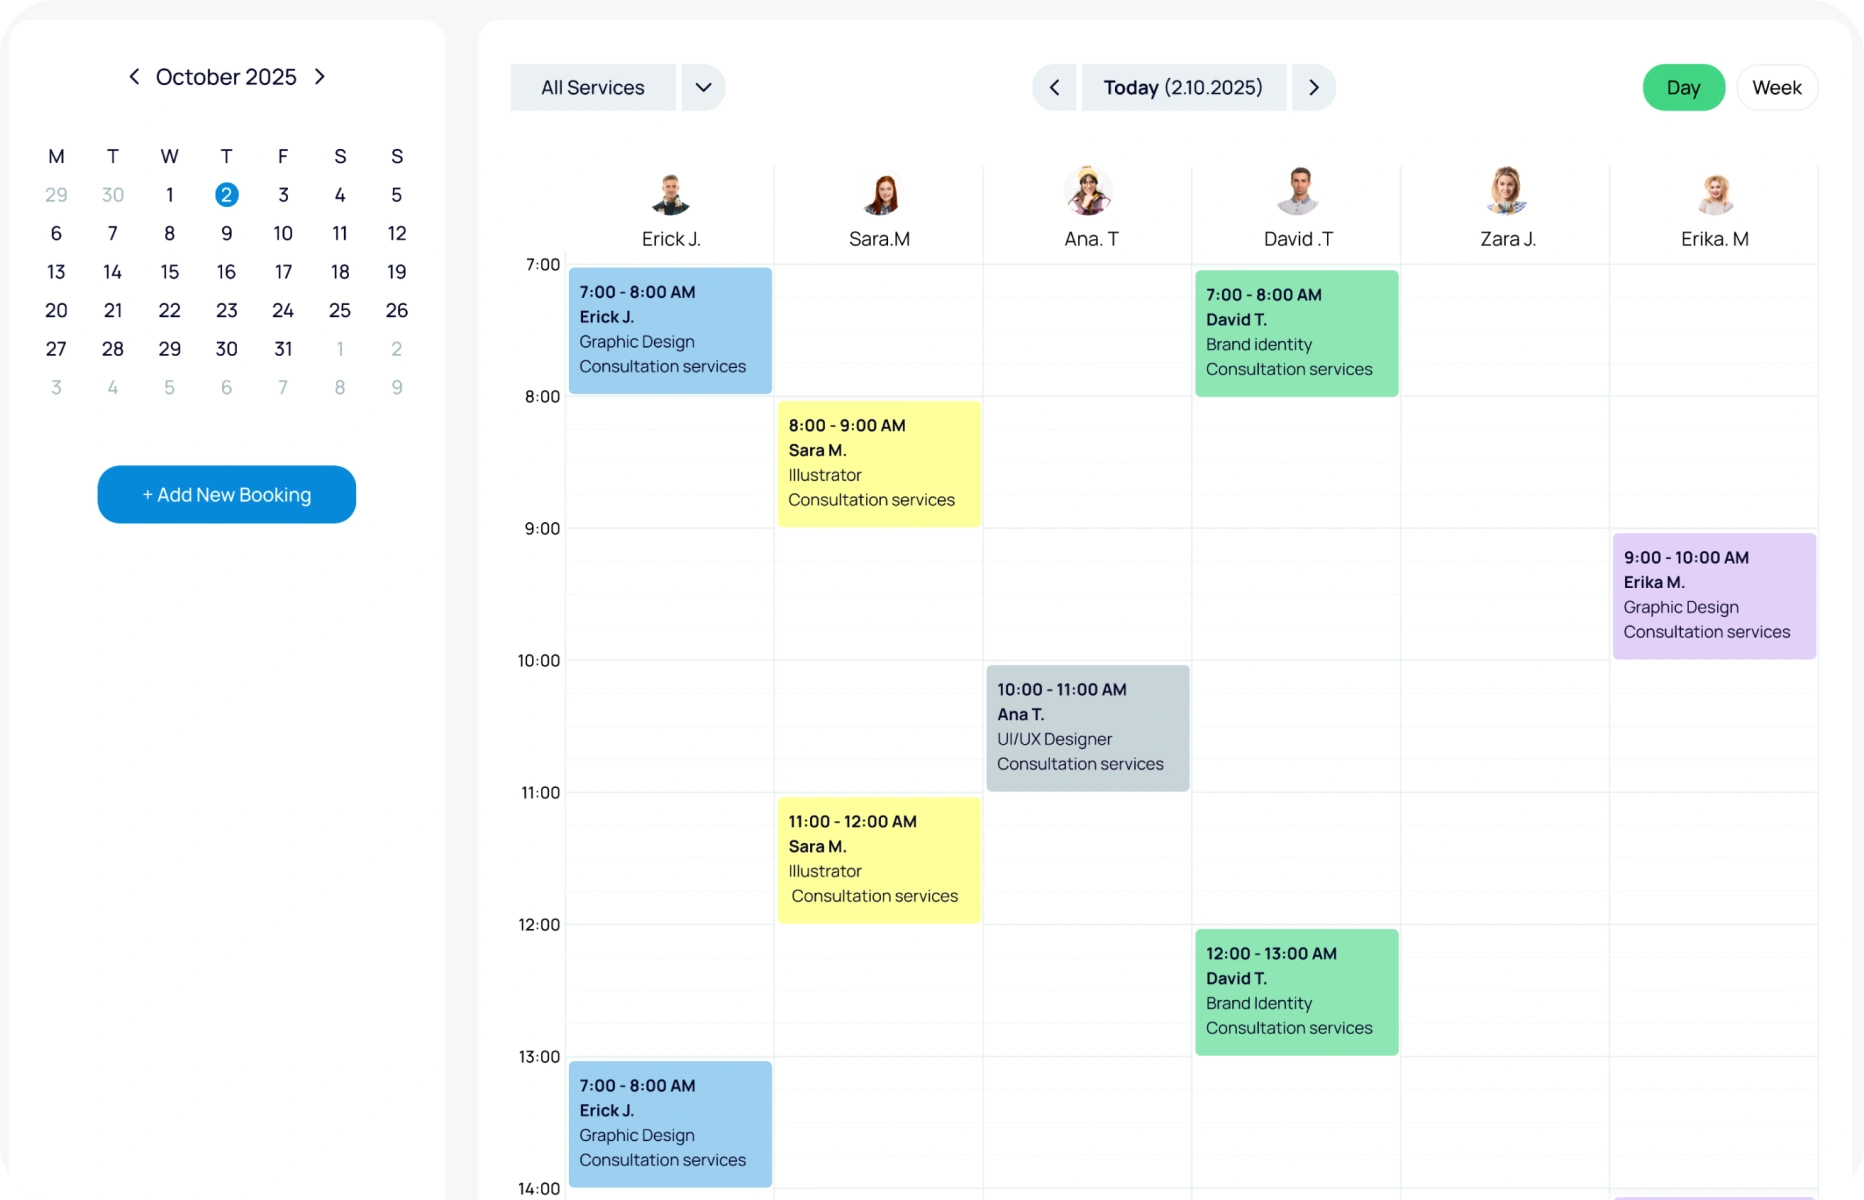Open Ana T.'s 10:00 UI/UX Designer booking
The width and height of the screenshot is (1864, 1200).
pos(1088,728)
